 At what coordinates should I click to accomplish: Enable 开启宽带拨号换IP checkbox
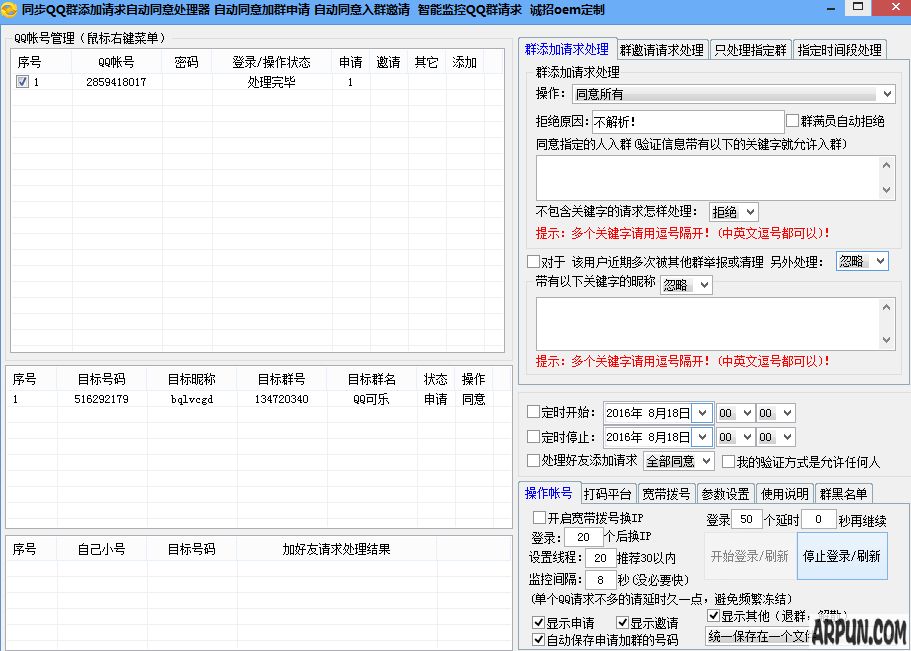point(539,517)
